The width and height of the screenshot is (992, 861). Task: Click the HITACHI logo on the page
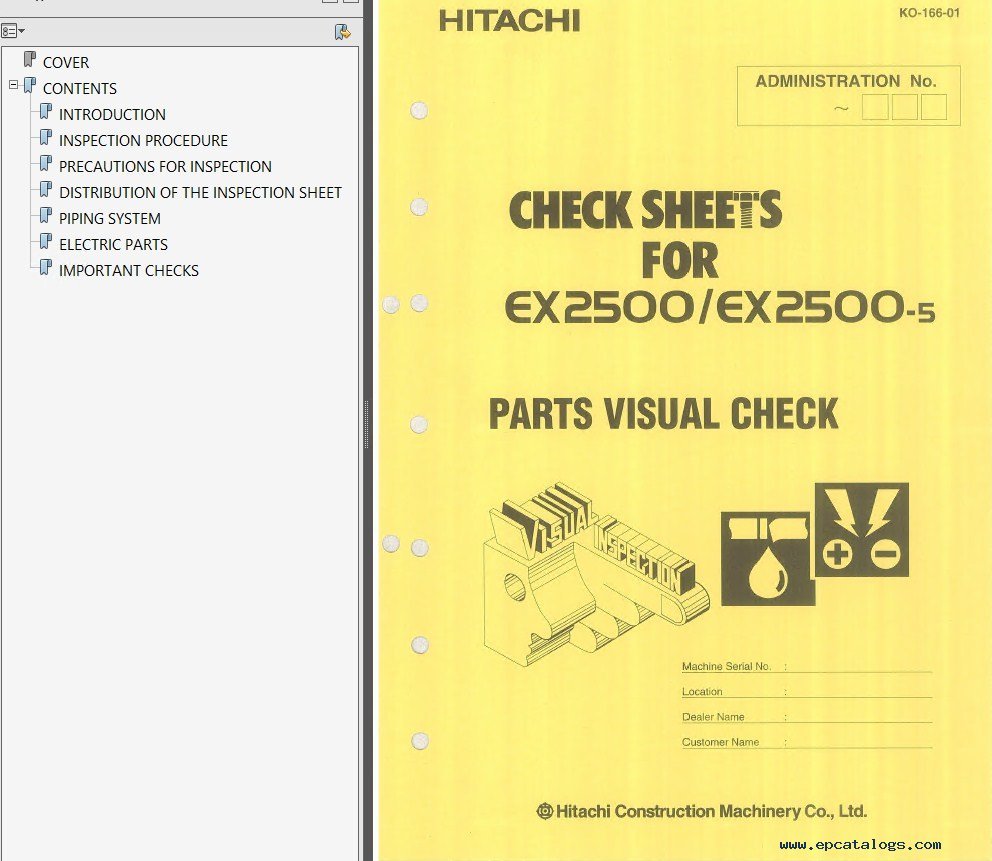(x=509, y=21)
